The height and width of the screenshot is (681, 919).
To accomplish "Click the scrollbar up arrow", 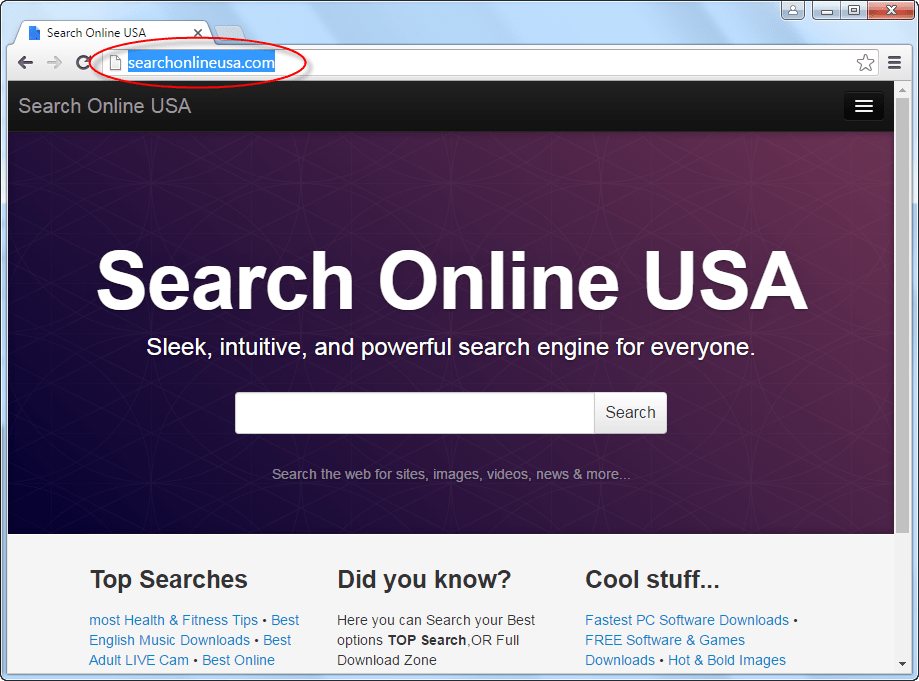I will (x=902, y=90).
